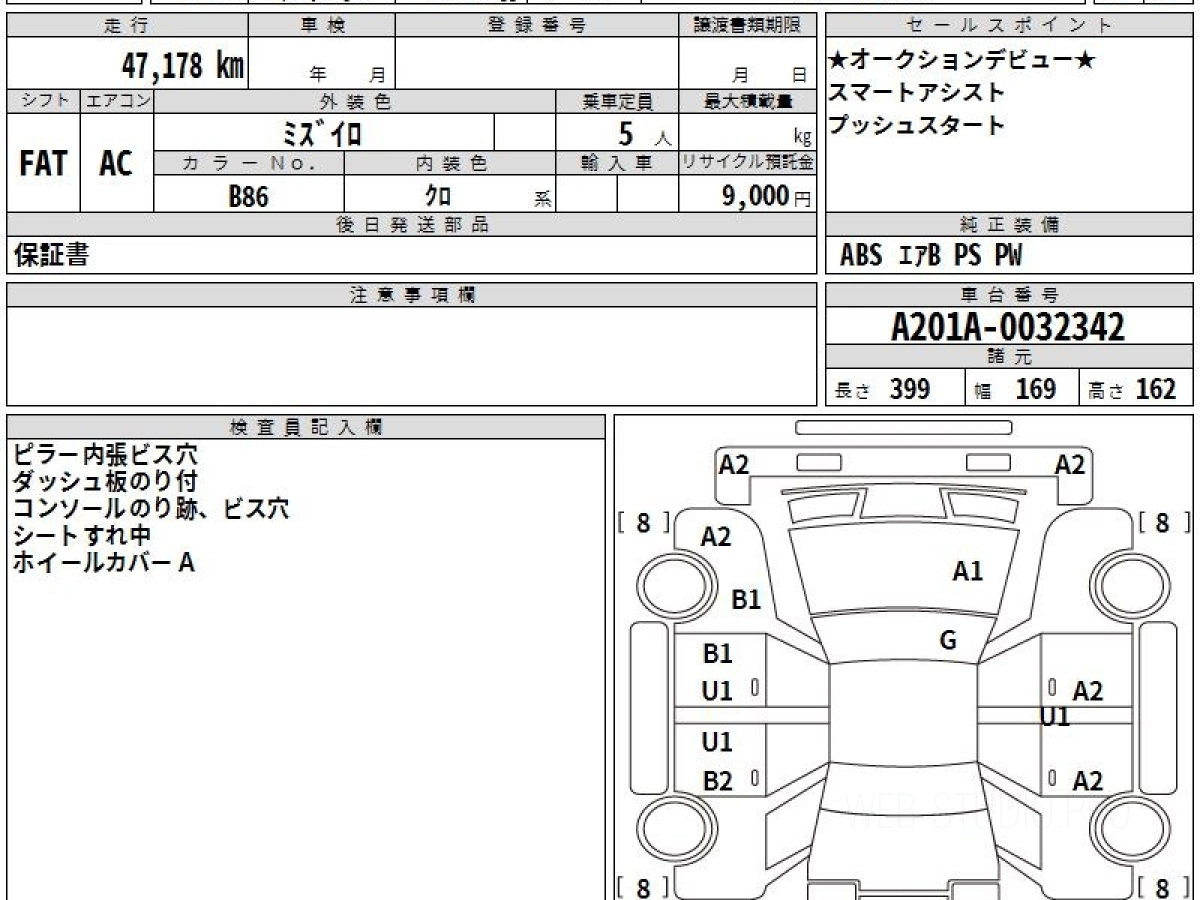Click the リサイクル預託金 label

point(748,163)
